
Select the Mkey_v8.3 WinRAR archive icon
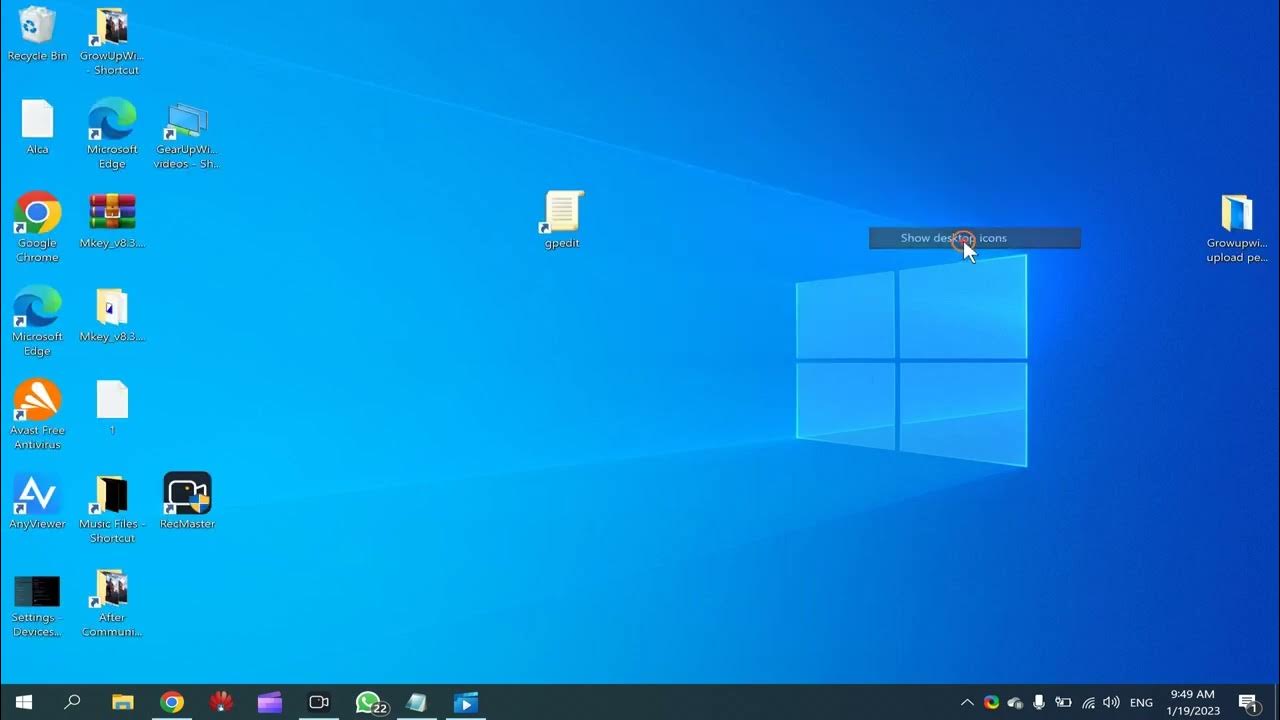coord(112,220)
